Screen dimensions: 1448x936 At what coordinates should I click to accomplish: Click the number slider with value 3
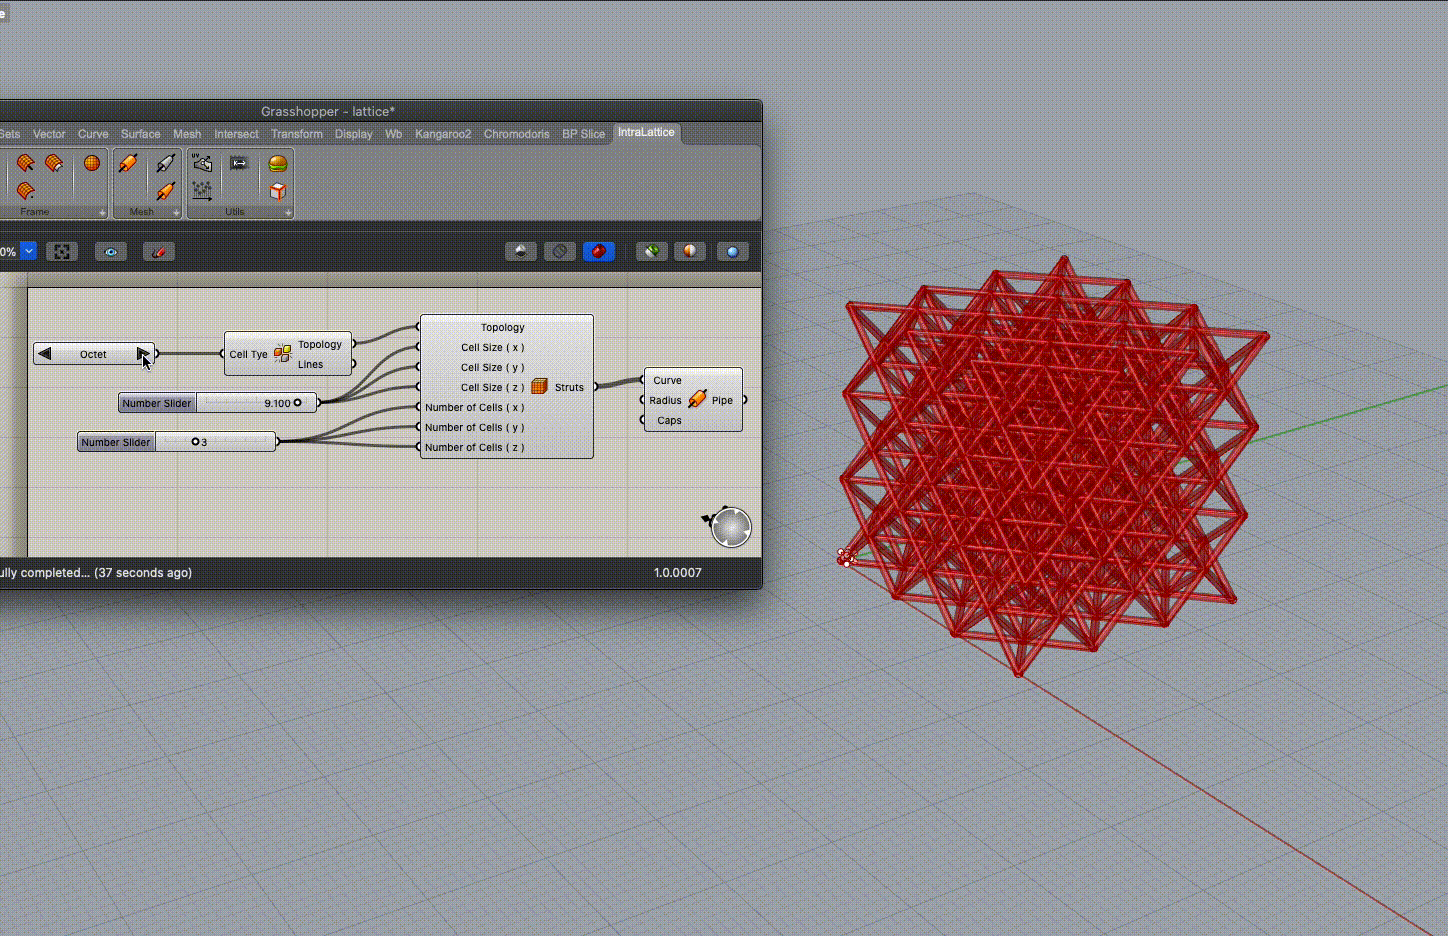(x=215, y=442)
